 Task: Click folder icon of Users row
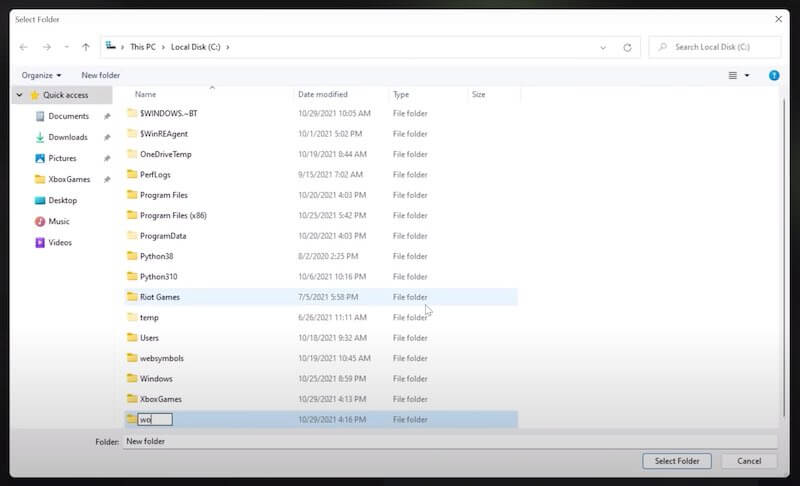click(132, 337)
